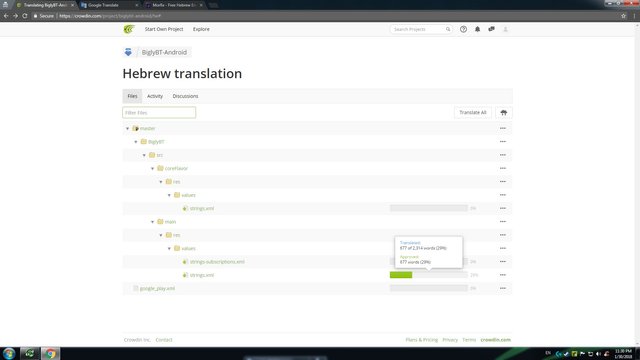Open the more options dots for master row
Screen dimensions: 640x360
tap(503, 128)
